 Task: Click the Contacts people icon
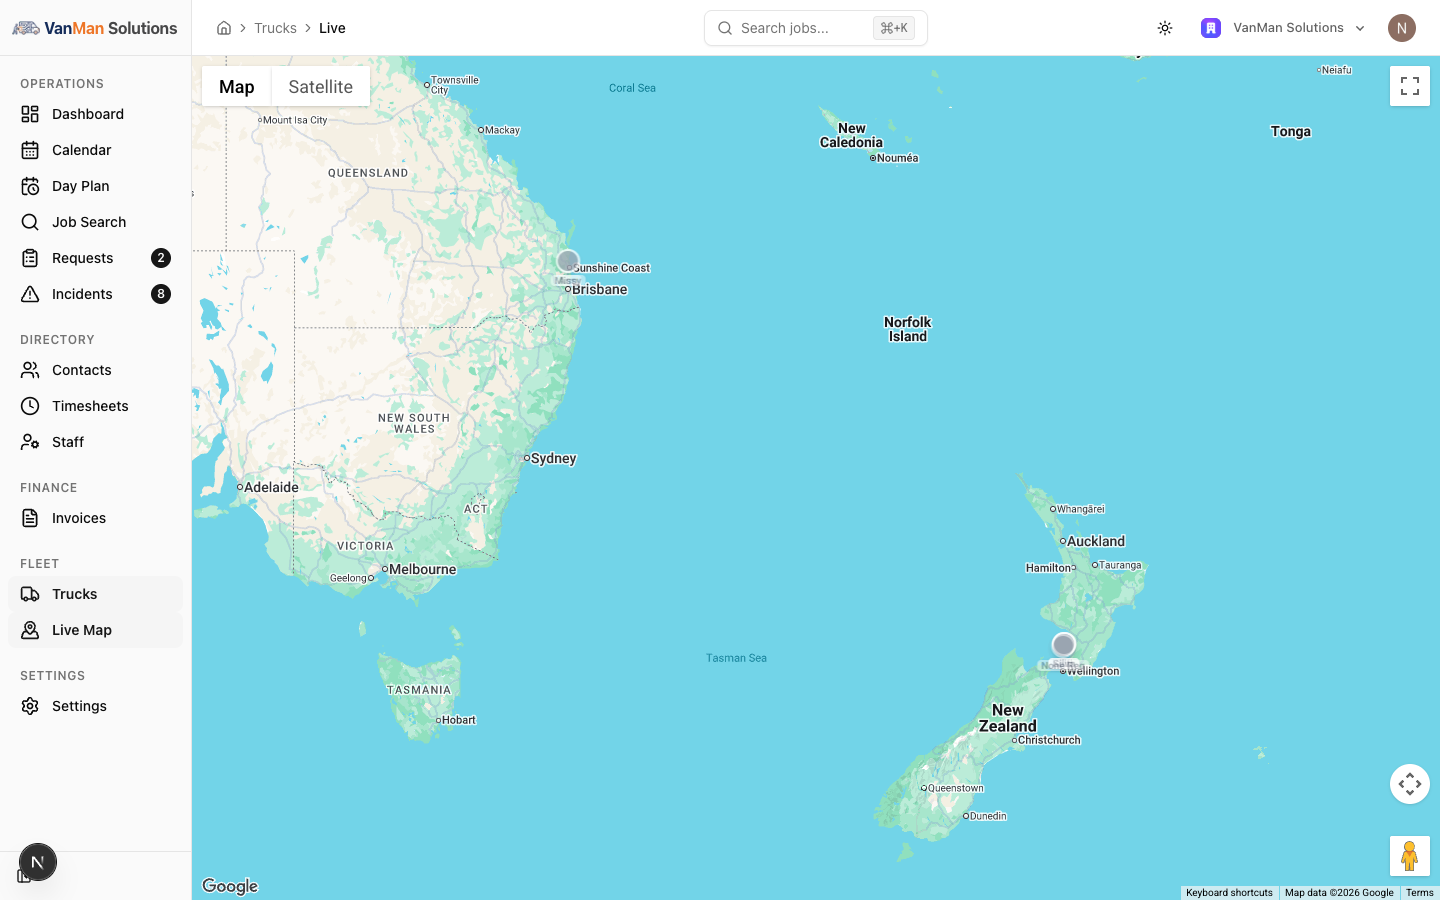tap(30, 370)
